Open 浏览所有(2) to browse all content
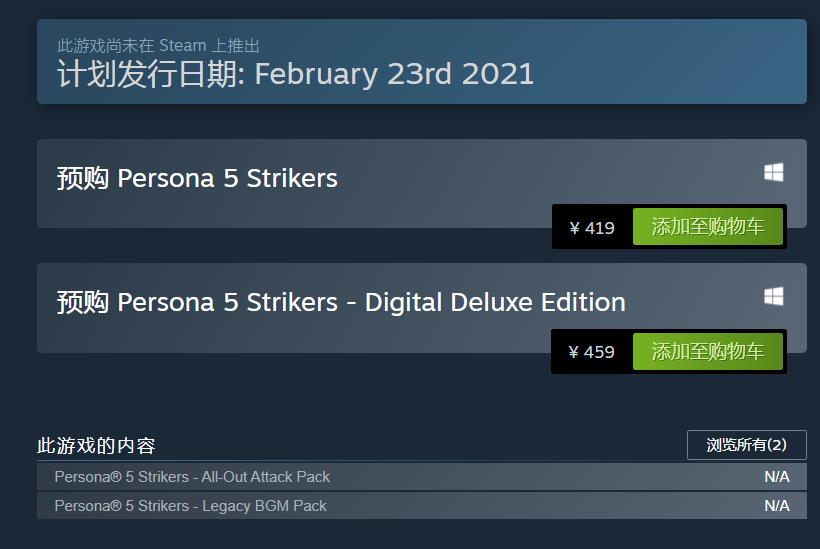 (x=746, y=445)
